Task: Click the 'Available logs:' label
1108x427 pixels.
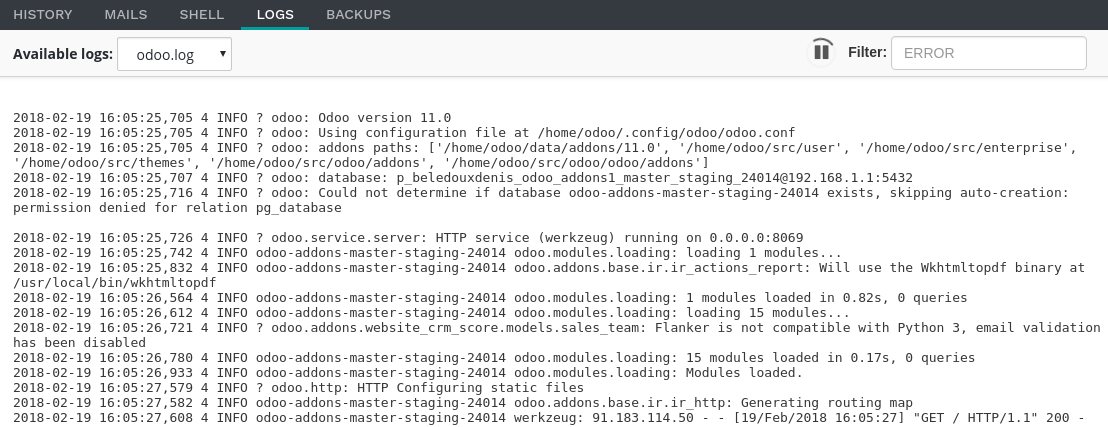Action: [60, 54]
